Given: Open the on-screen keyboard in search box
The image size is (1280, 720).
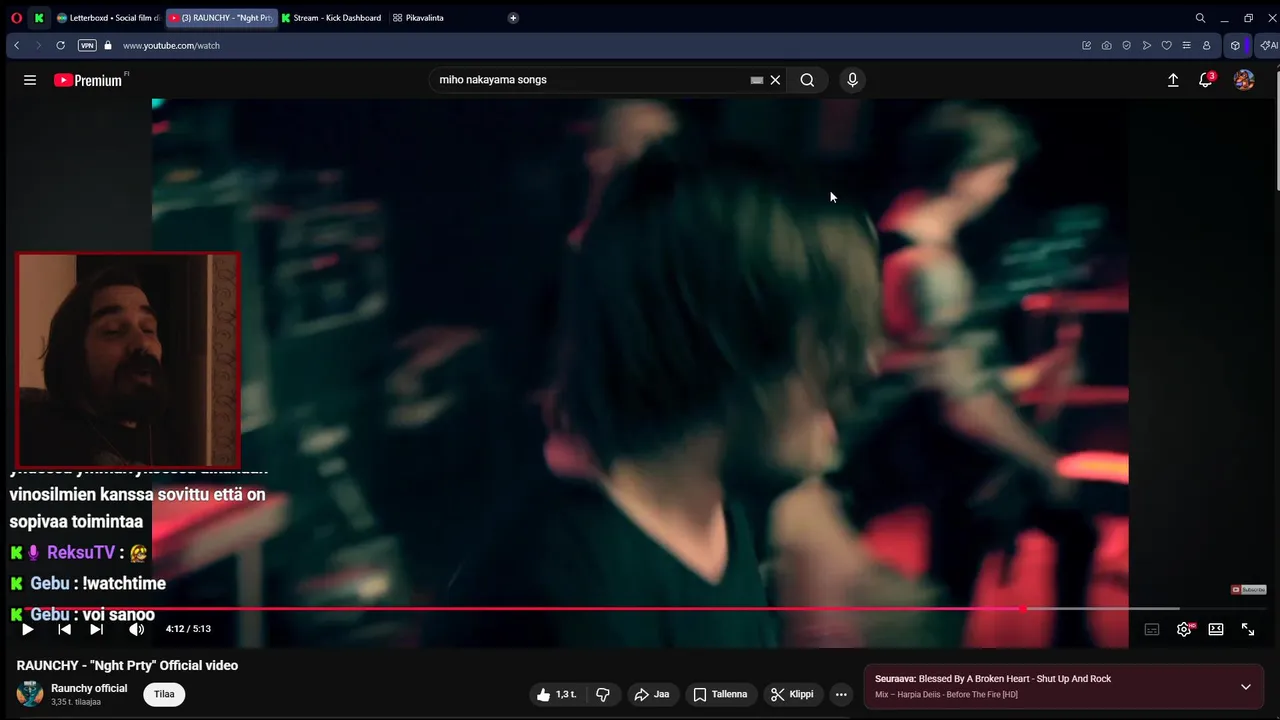Looking at the screenshot, I should click(757, 80).
